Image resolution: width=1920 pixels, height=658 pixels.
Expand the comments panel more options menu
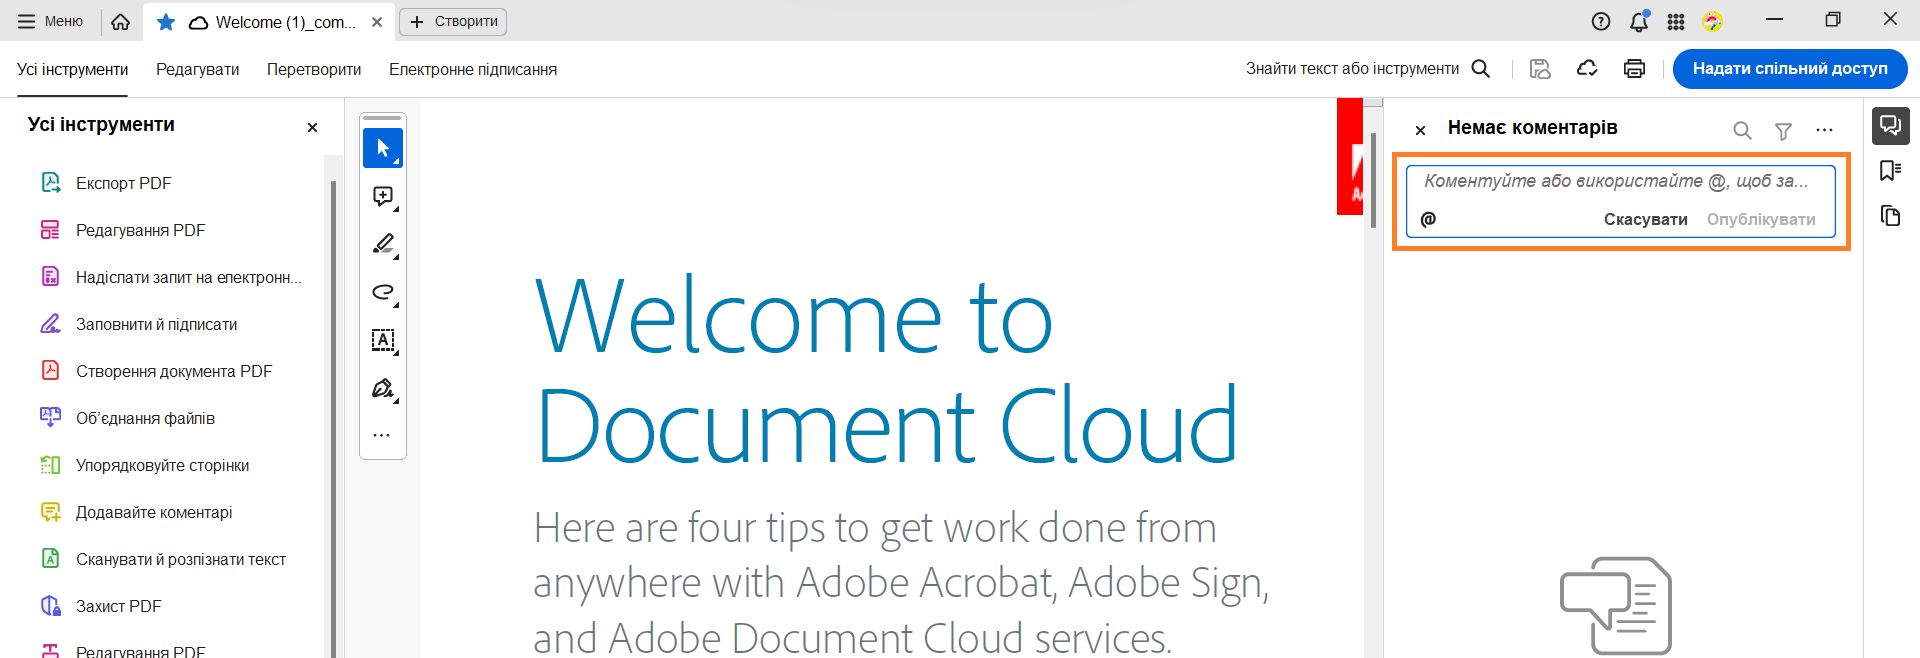tap(1825, 130)
